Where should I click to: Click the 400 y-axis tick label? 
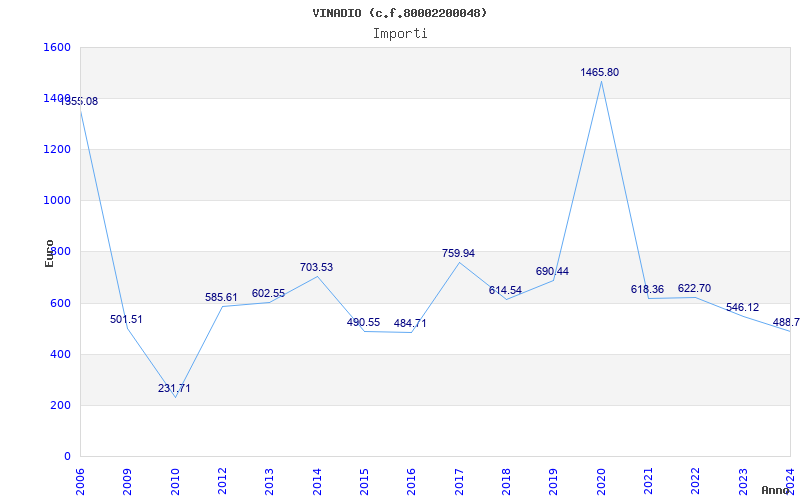pyautogui.click(x=60, y=355)
